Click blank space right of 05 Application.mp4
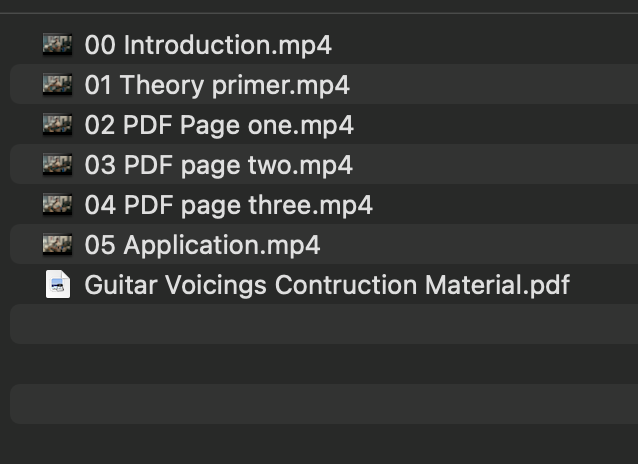The height and width of the screenshot is (464, 638). [480, 245]
